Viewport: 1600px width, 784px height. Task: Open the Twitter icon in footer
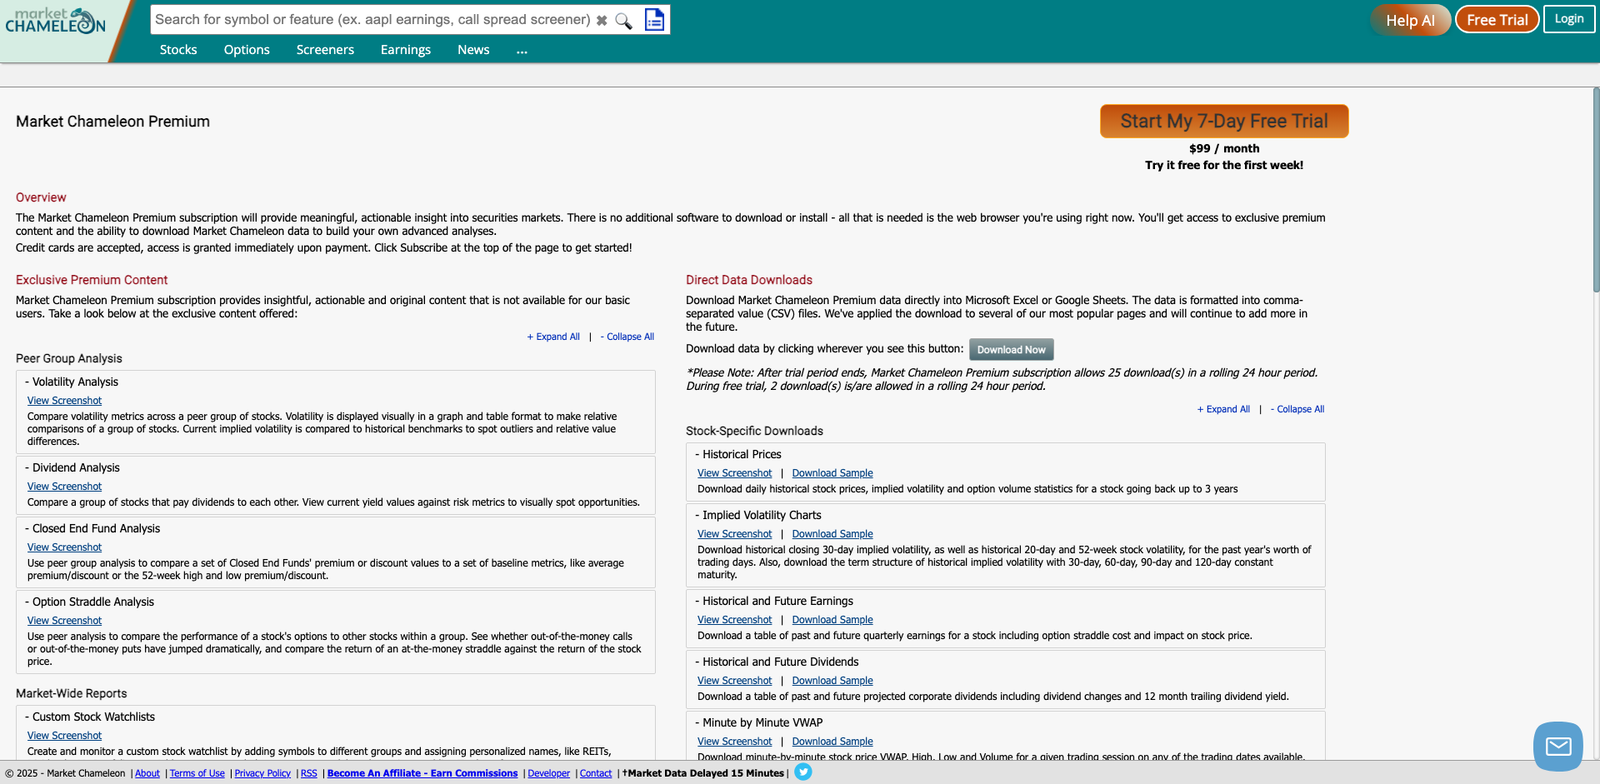[803, 772]
